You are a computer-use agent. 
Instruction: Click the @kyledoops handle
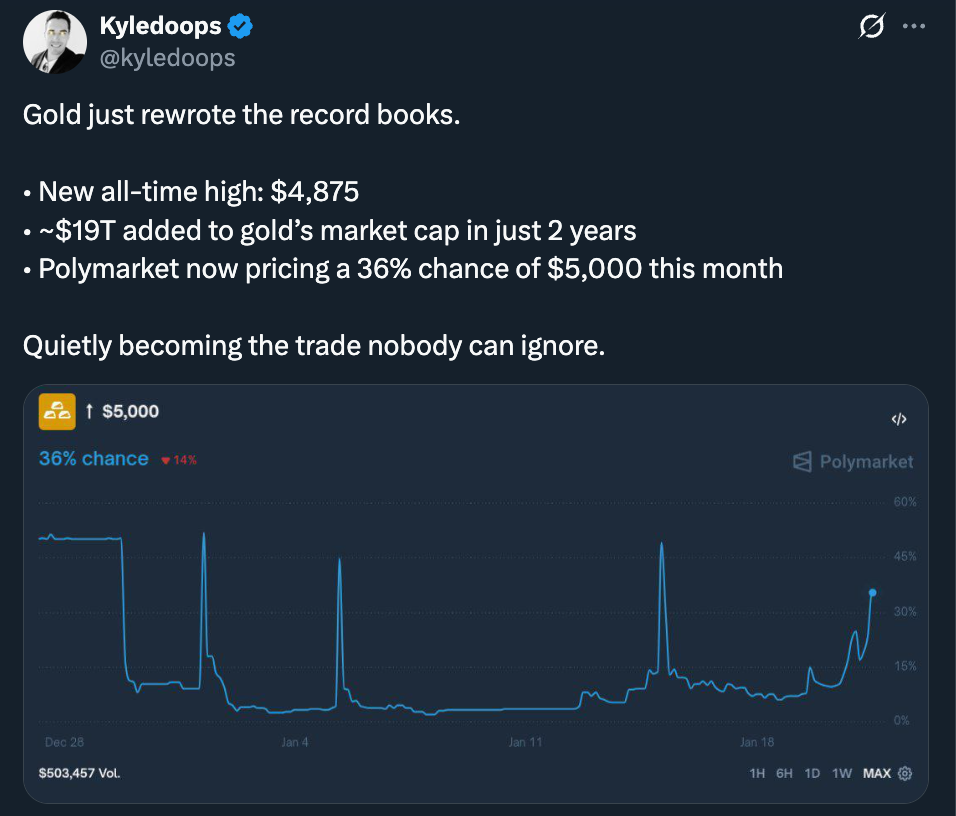(x=167, y=58)
